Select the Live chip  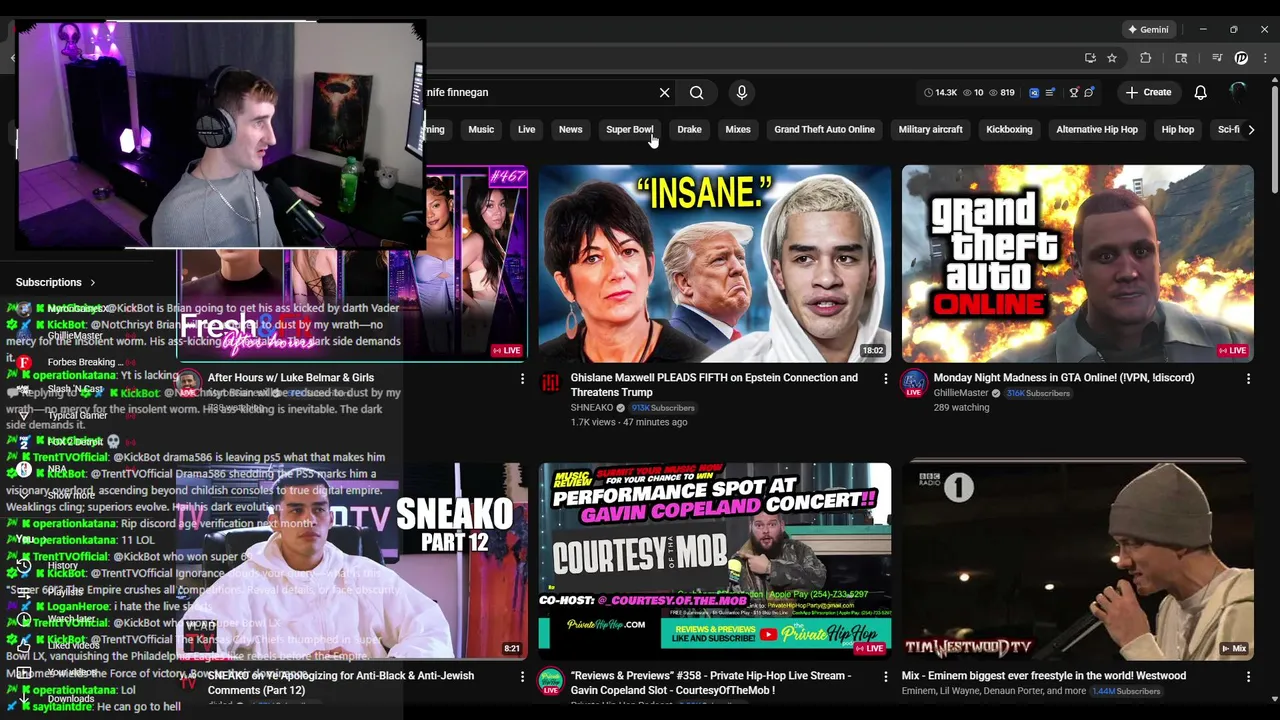tap(526, 130)
